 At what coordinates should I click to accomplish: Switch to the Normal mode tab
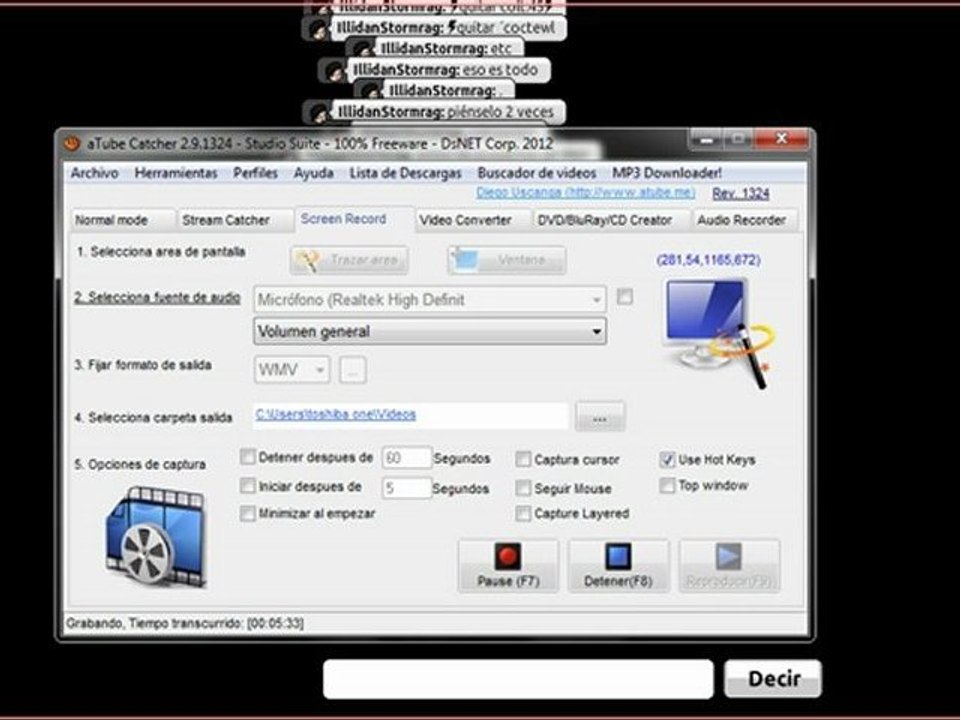(x=122, y=220)
